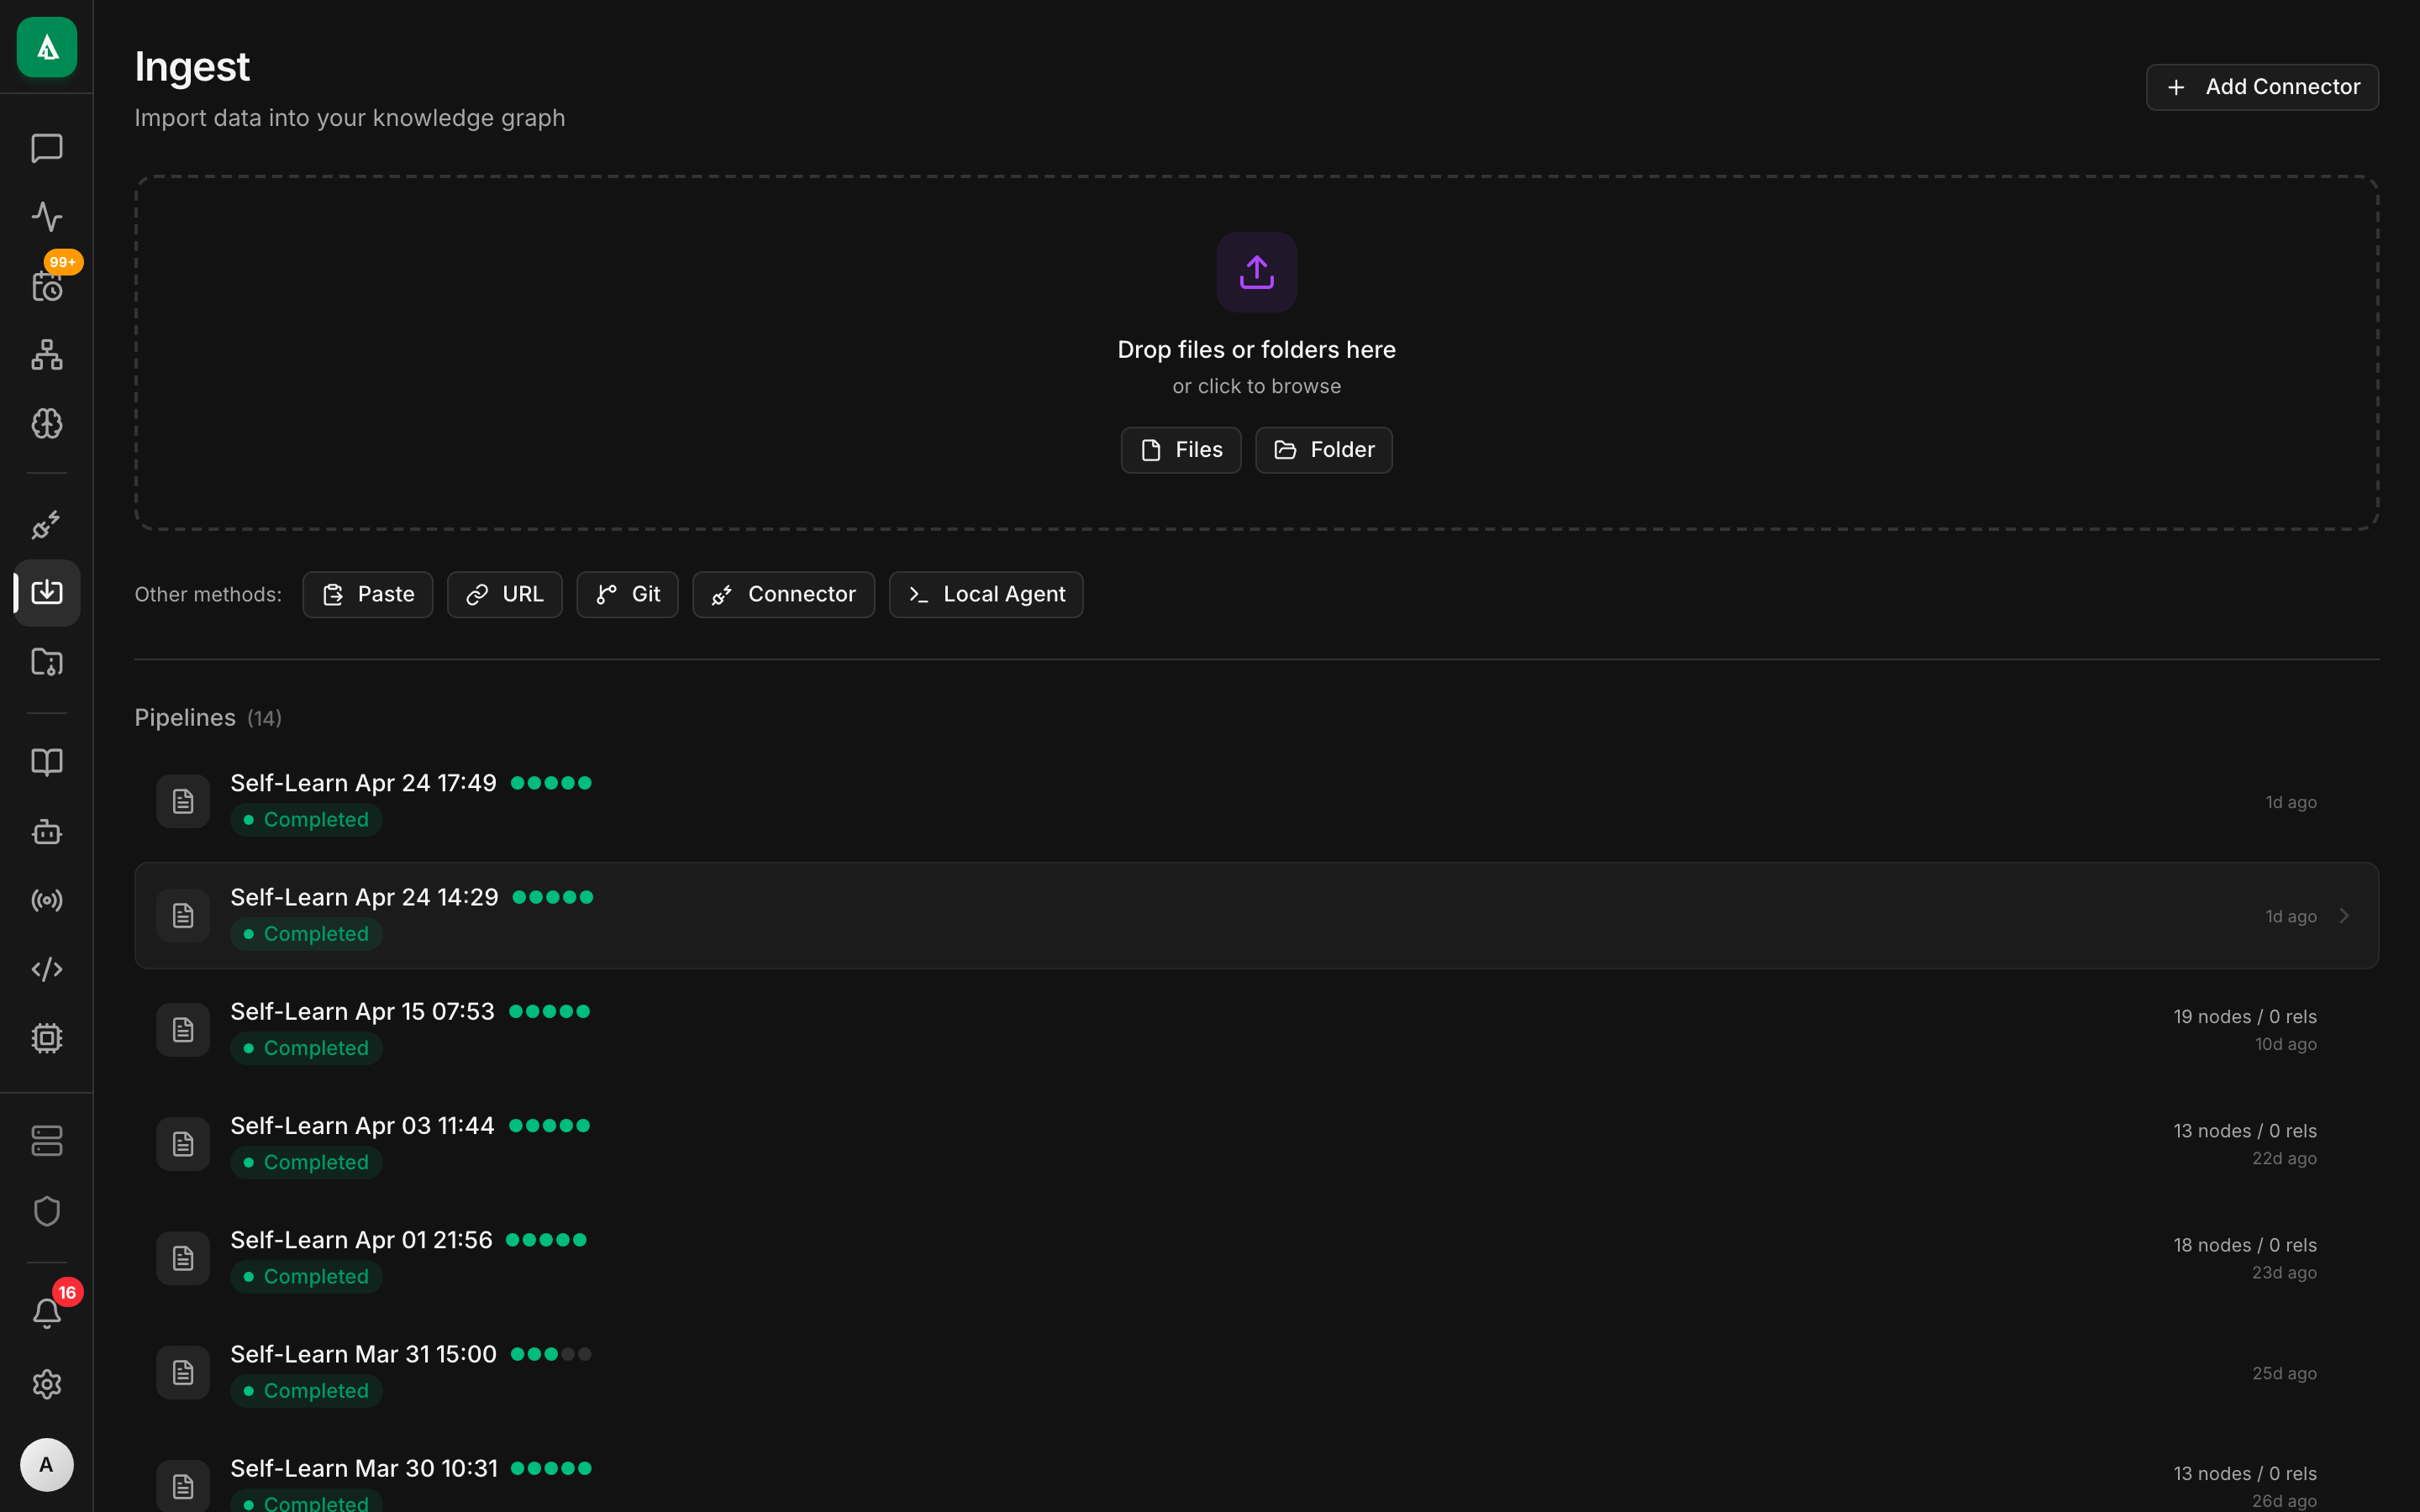Open the brain memory panel icon

pyautogui.click(x=47, y=423)
